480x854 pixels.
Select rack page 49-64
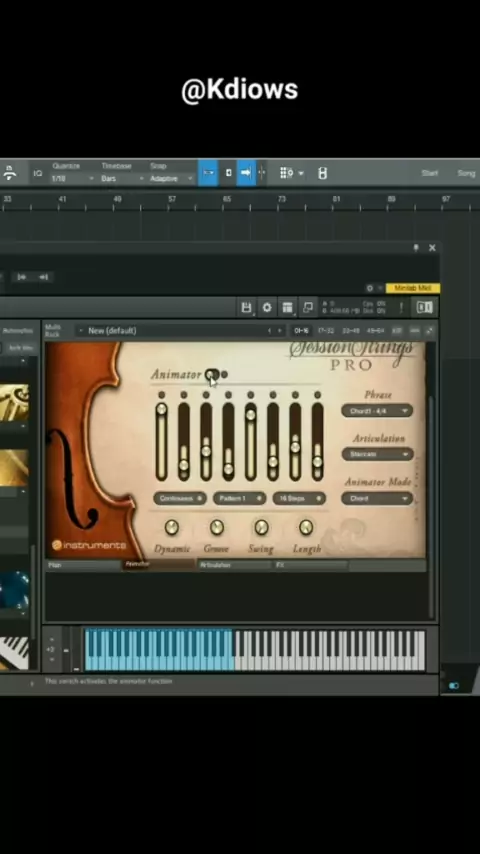click(375, 331)
